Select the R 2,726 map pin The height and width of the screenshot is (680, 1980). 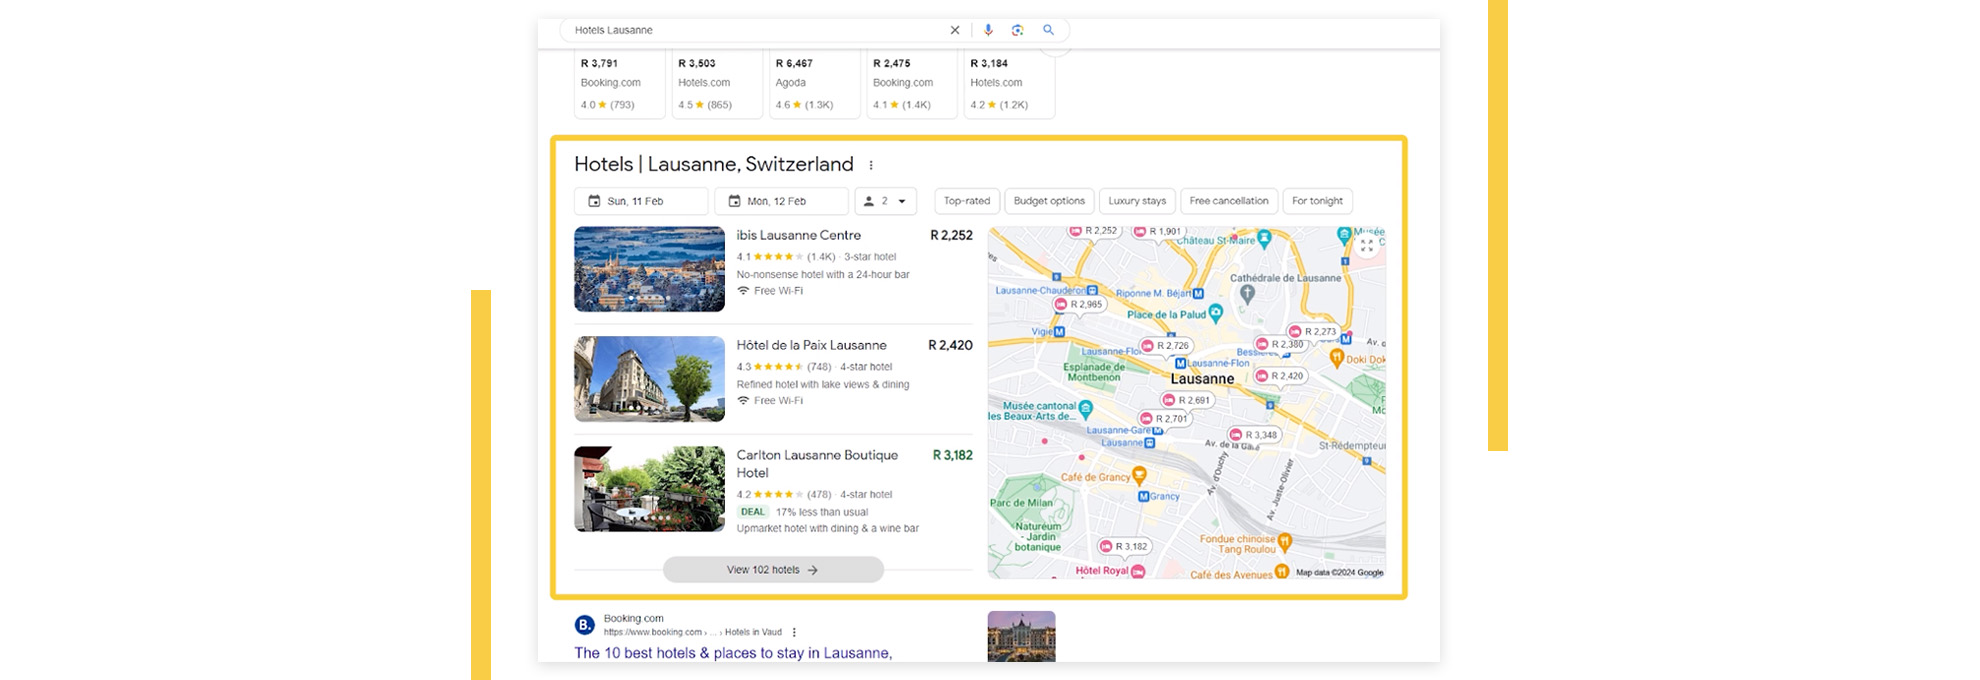coord(1166,346)
